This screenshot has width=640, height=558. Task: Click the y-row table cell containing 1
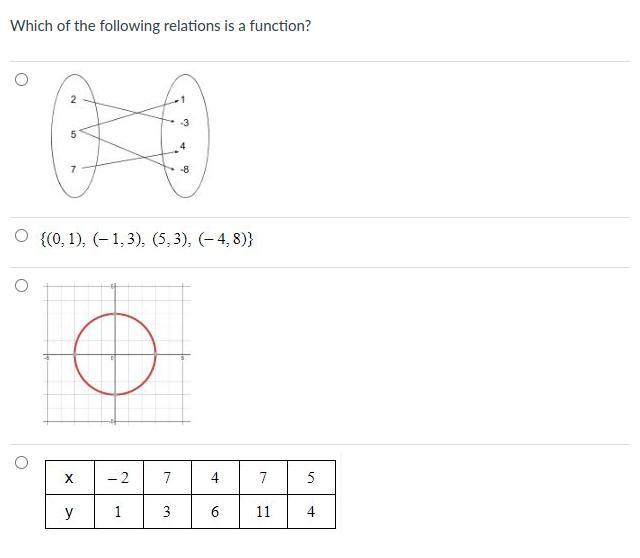click(118, 512)
